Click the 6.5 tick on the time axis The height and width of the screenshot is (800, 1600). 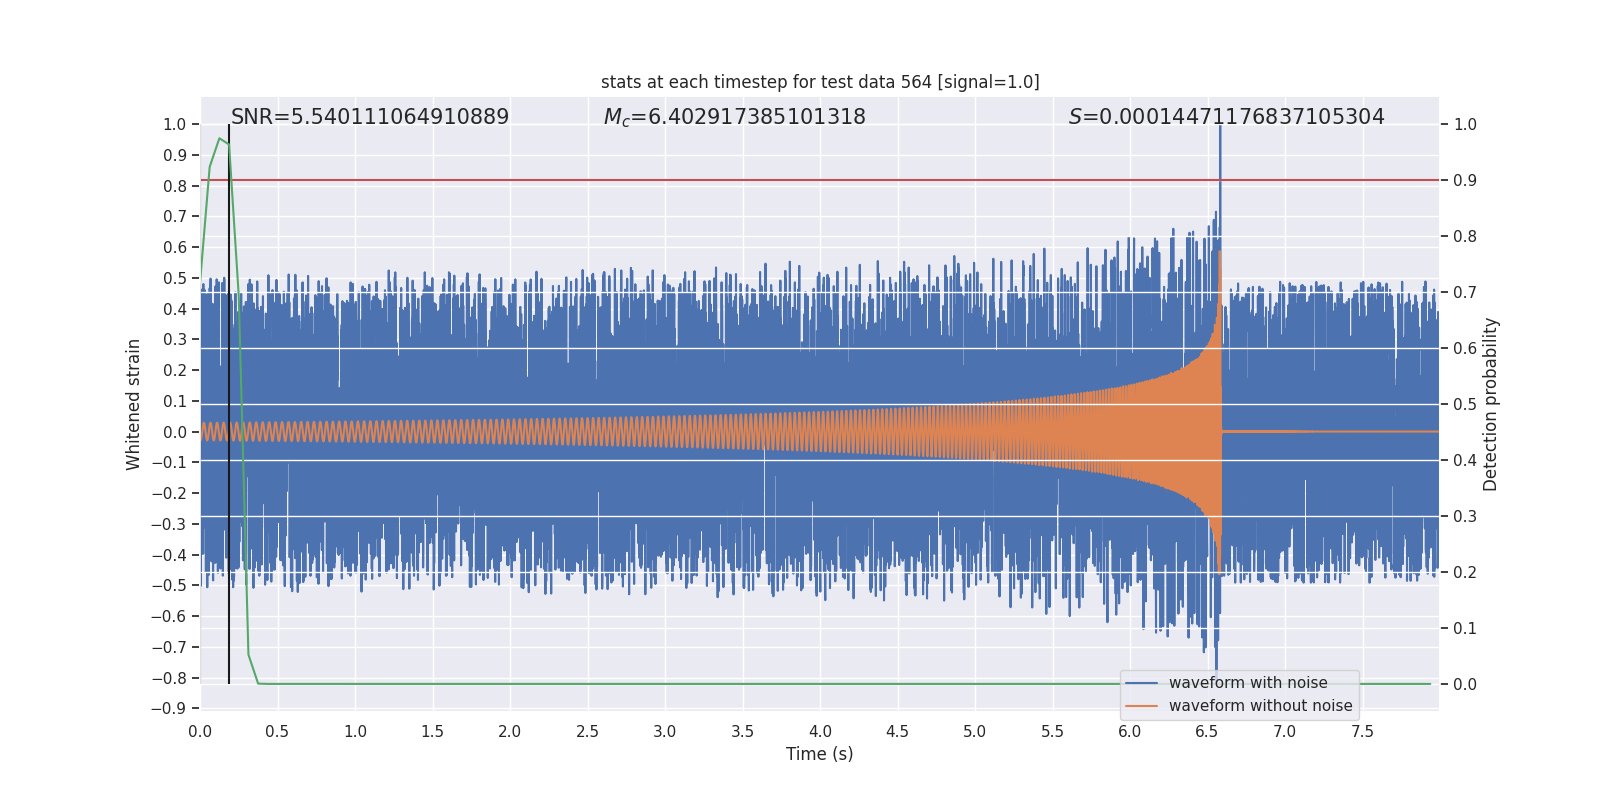(1207, 732)
